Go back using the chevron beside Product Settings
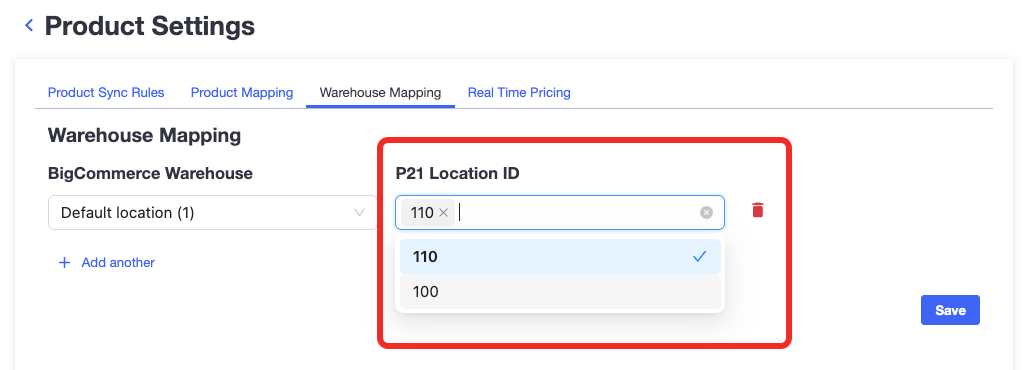Image resolution: width=1032 pixels, height=370 pixels. tap(29, 26)
